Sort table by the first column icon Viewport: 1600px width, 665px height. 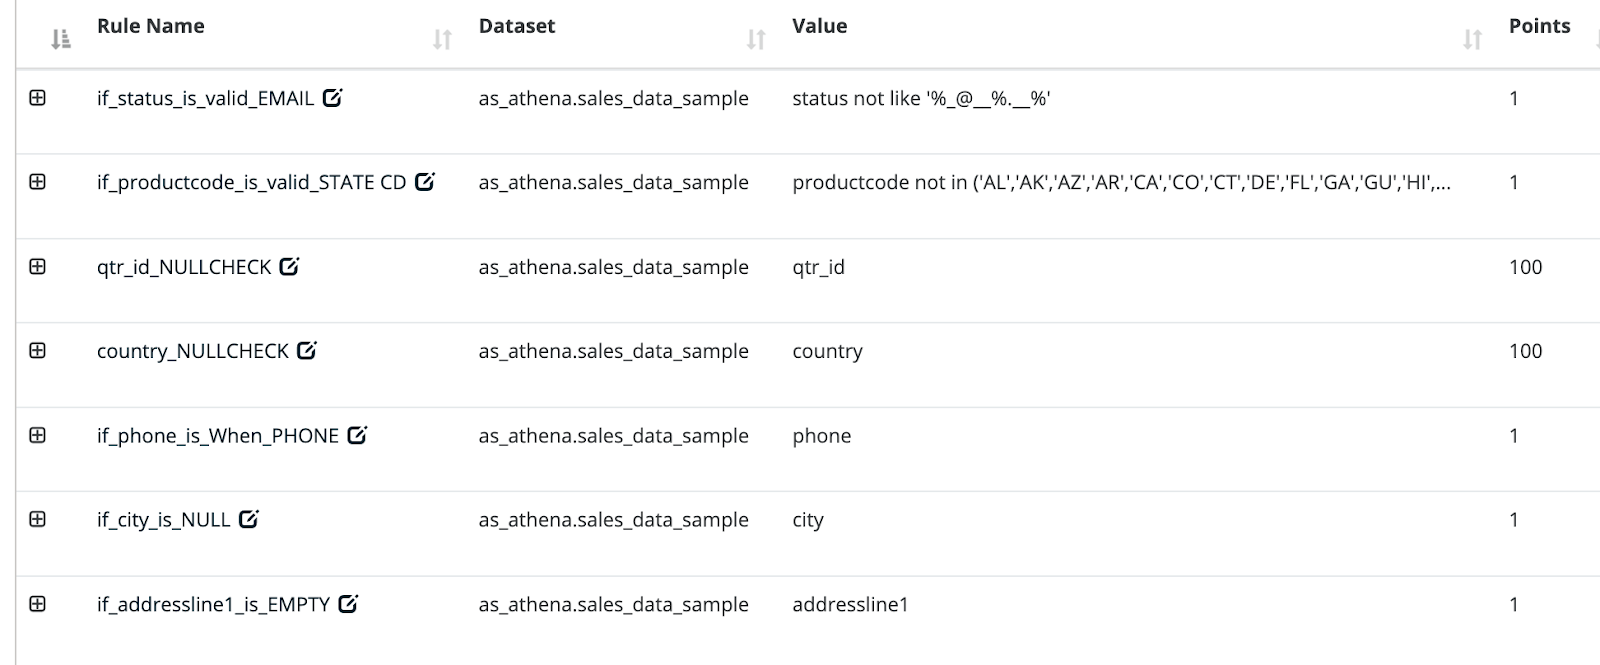(x=61, y=39)
